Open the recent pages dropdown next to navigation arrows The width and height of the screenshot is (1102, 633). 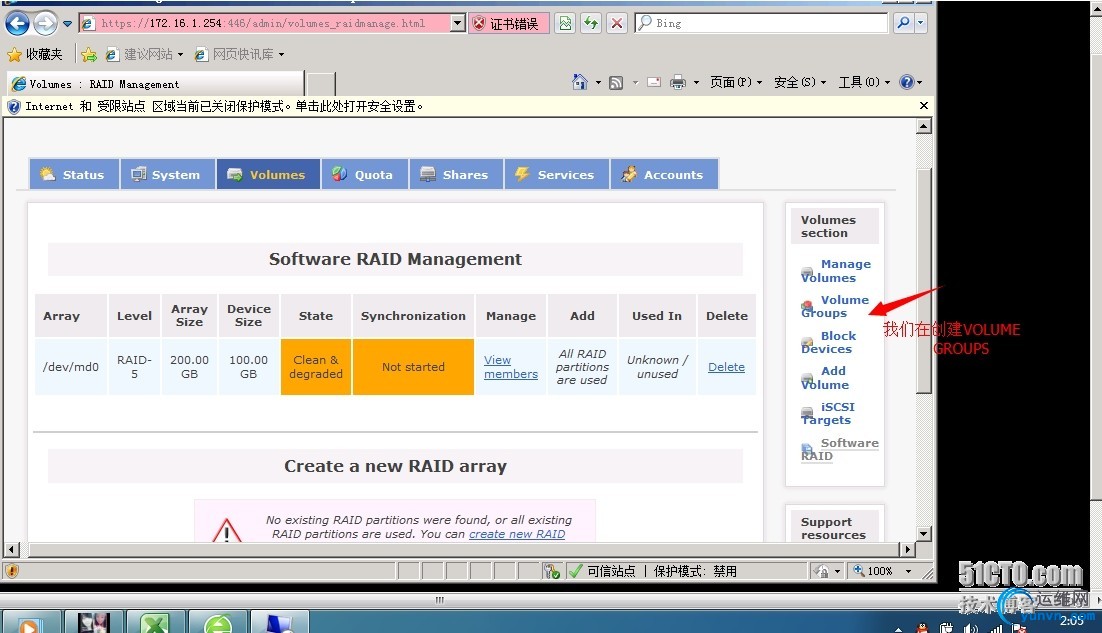tap(67, 23)
